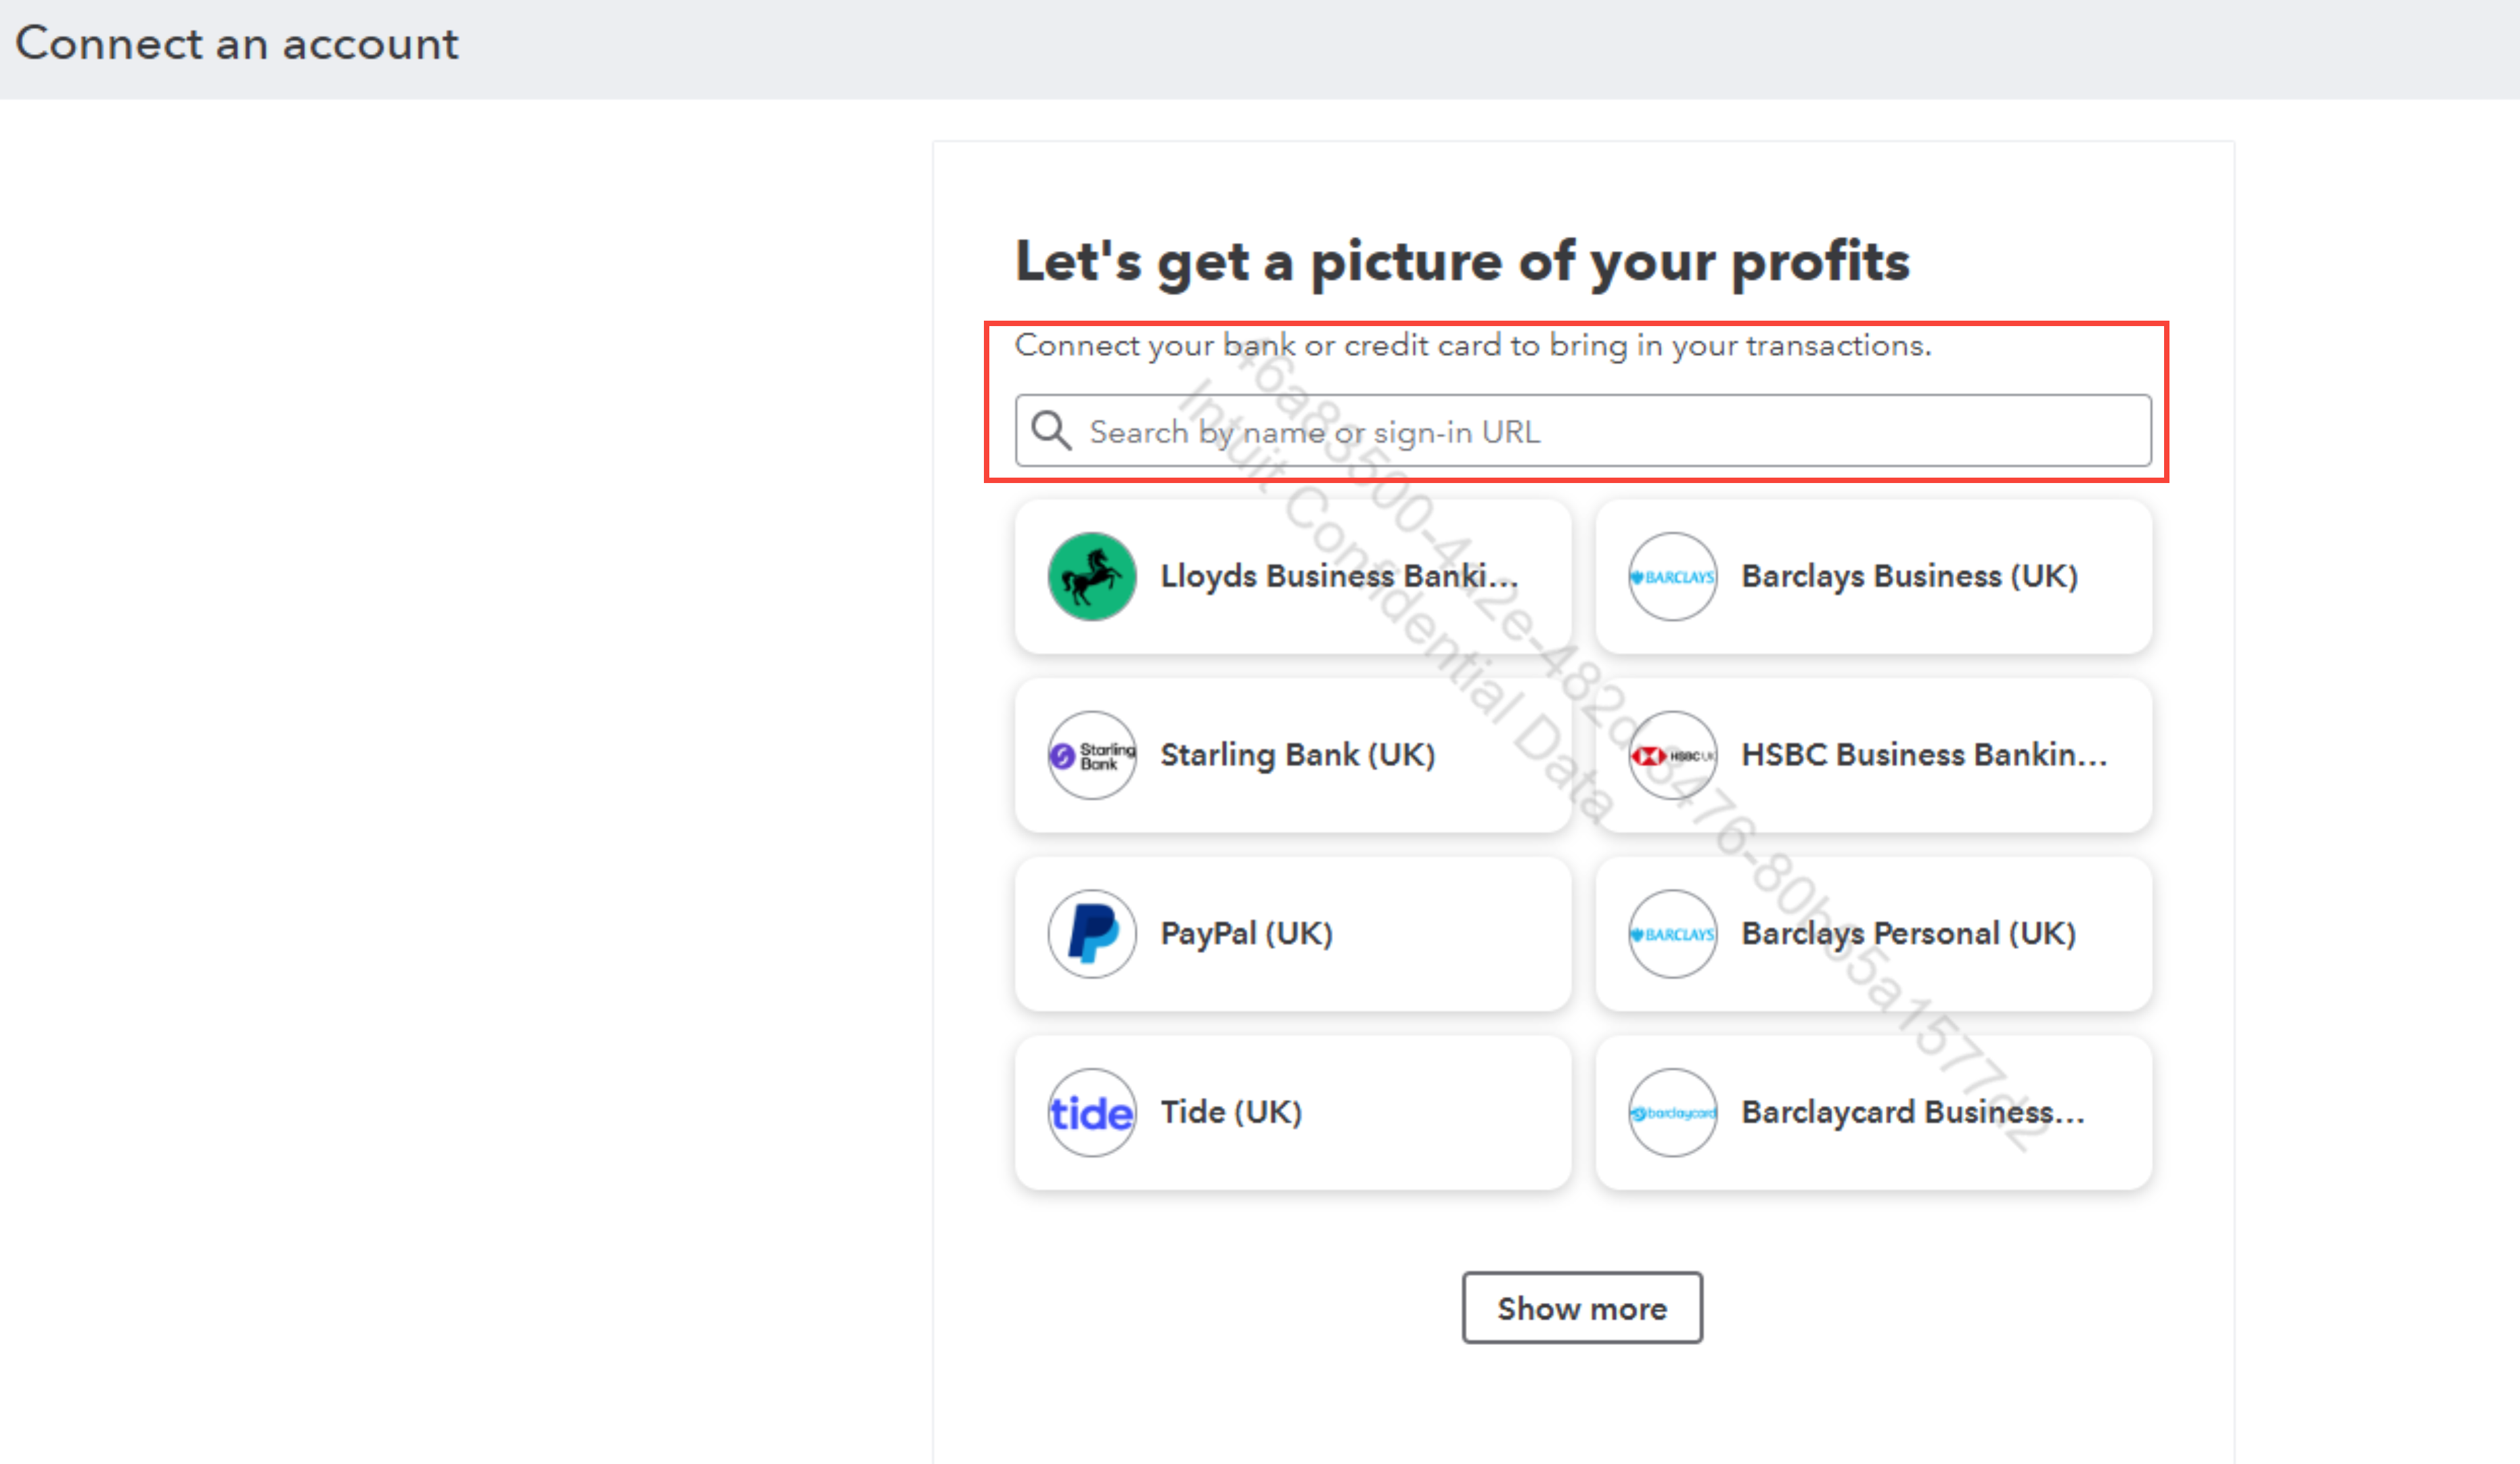Select the 'Lloyds Business Banki...' label
Screen dimensions: 2520x1464
pyautogui.click(x=1339, y=577)
